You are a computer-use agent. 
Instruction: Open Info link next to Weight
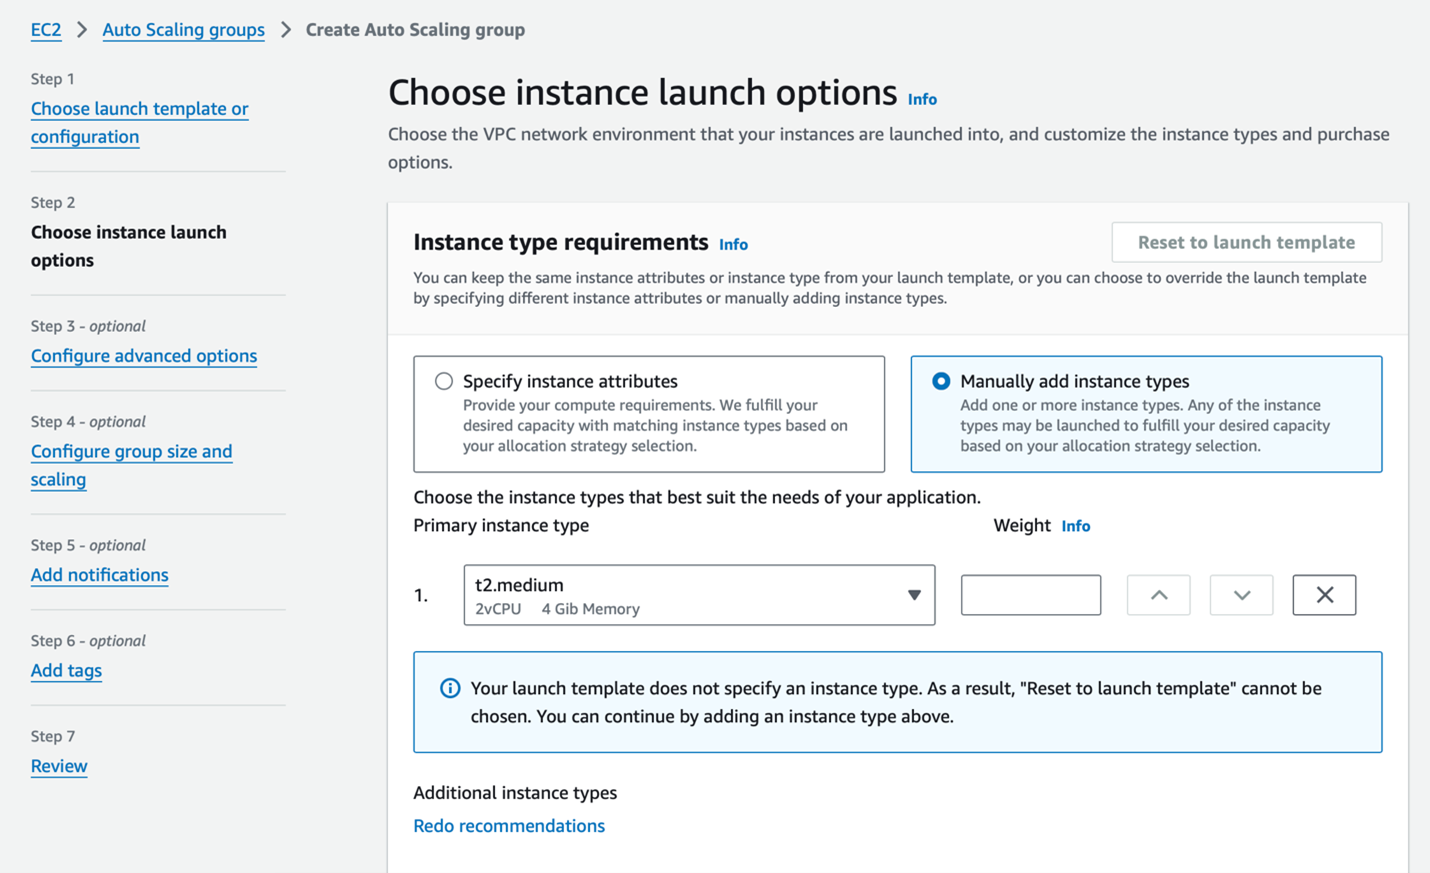(x=1076, y=526)
